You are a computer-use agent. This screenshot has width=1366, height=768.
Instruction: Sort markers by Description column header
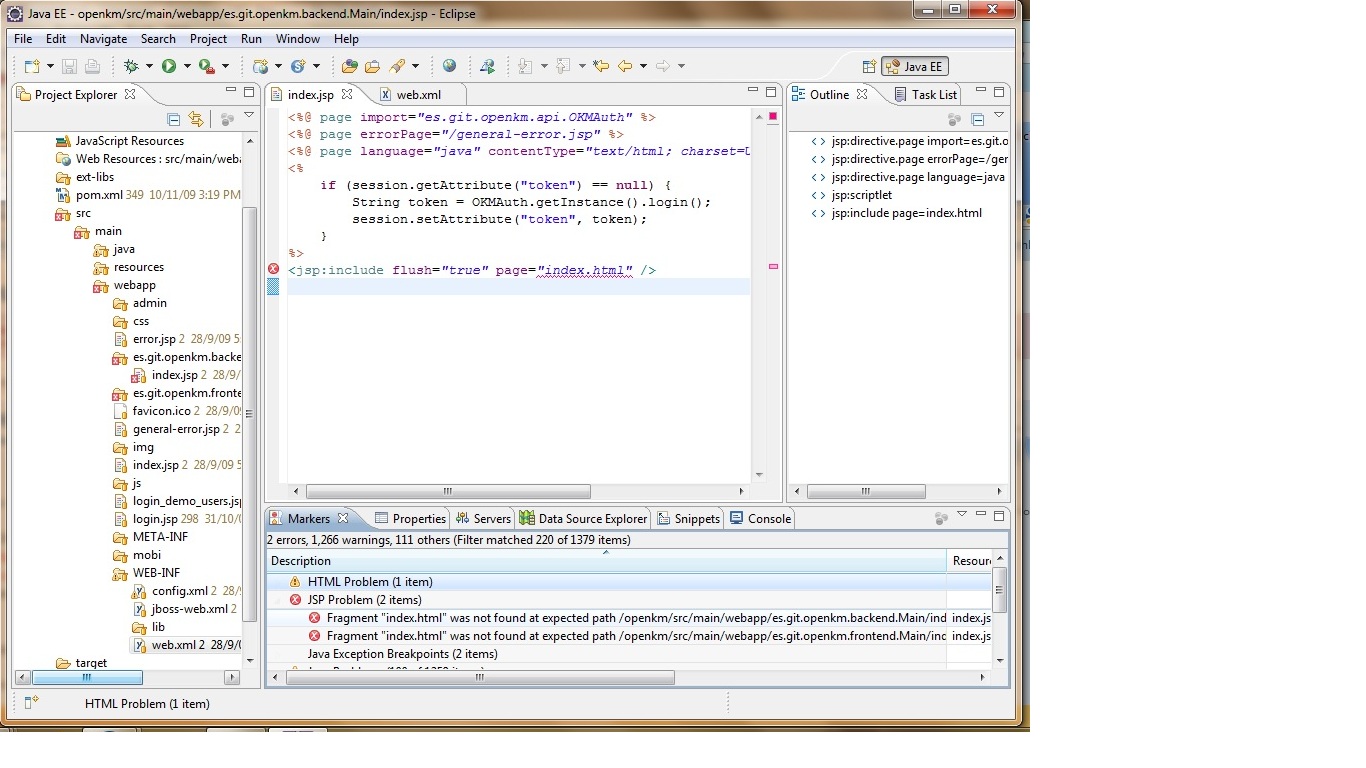(606, 561)
